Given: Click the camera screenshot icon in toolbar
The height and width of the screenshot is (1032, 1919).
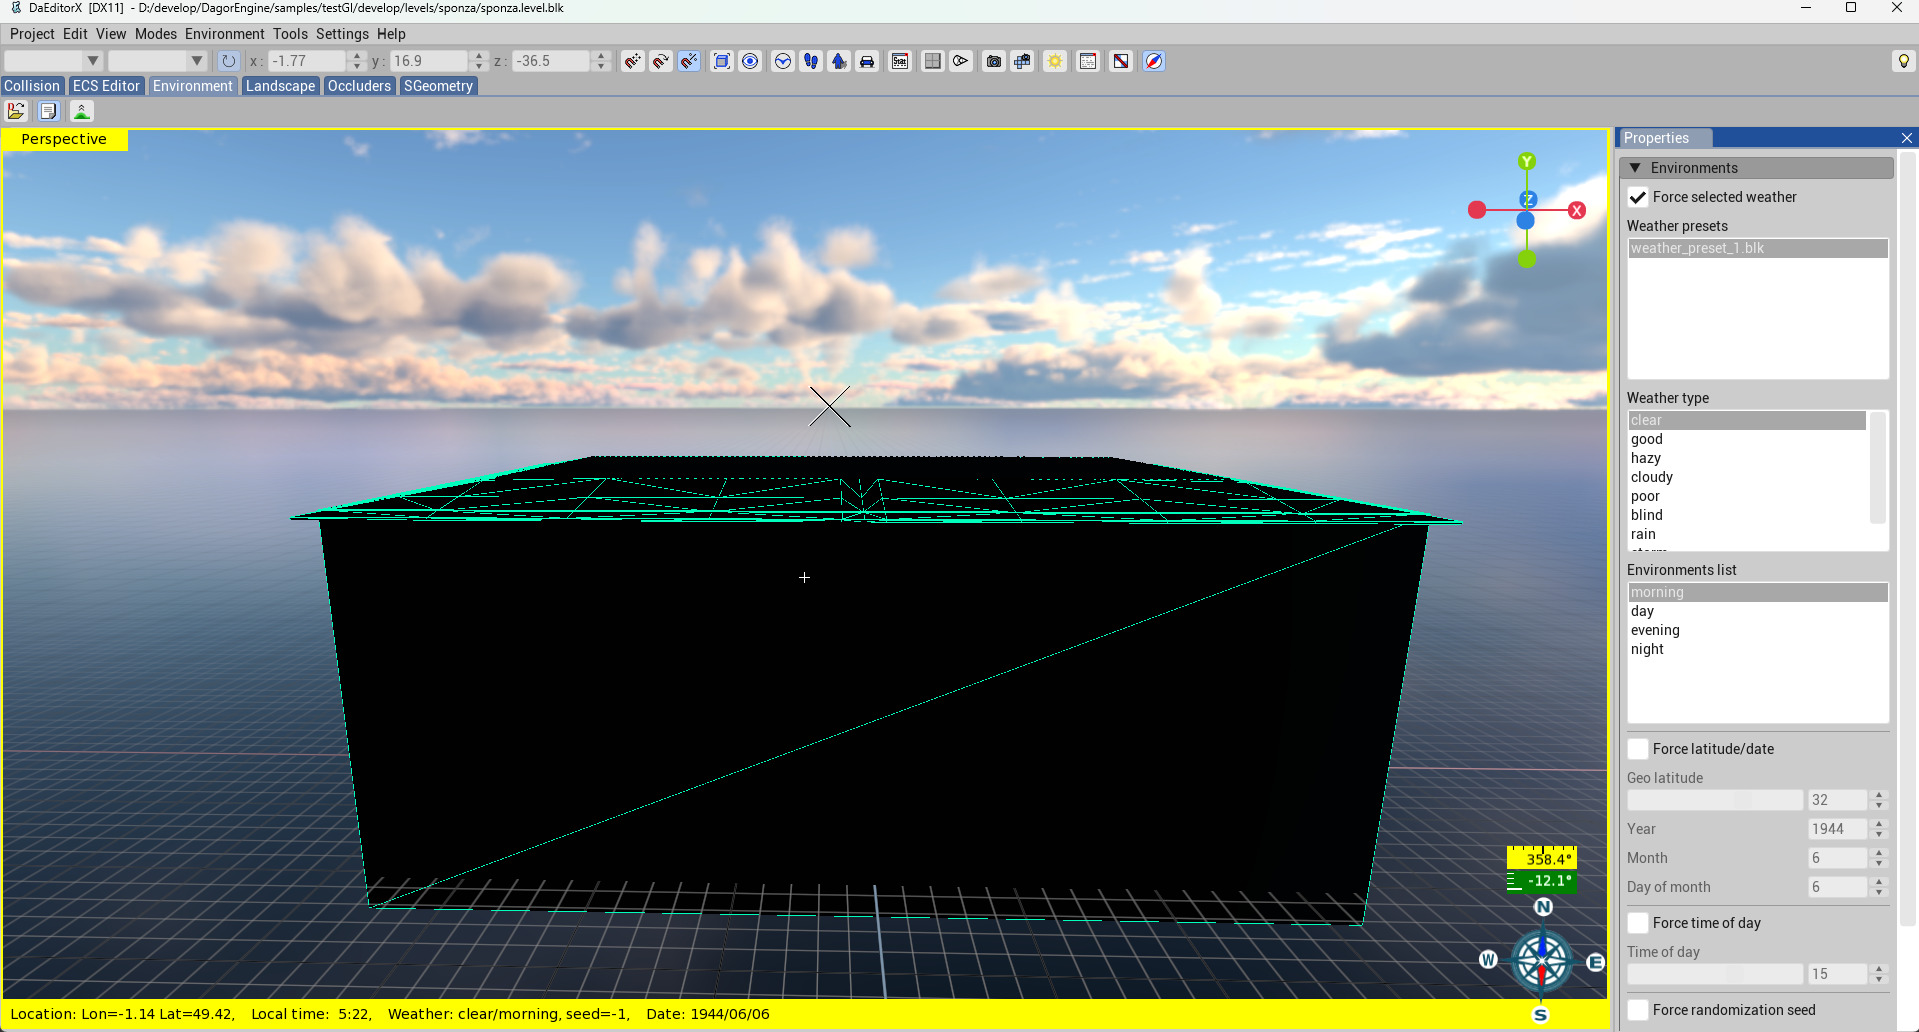Looking at the screenshot, I should 993,61.
